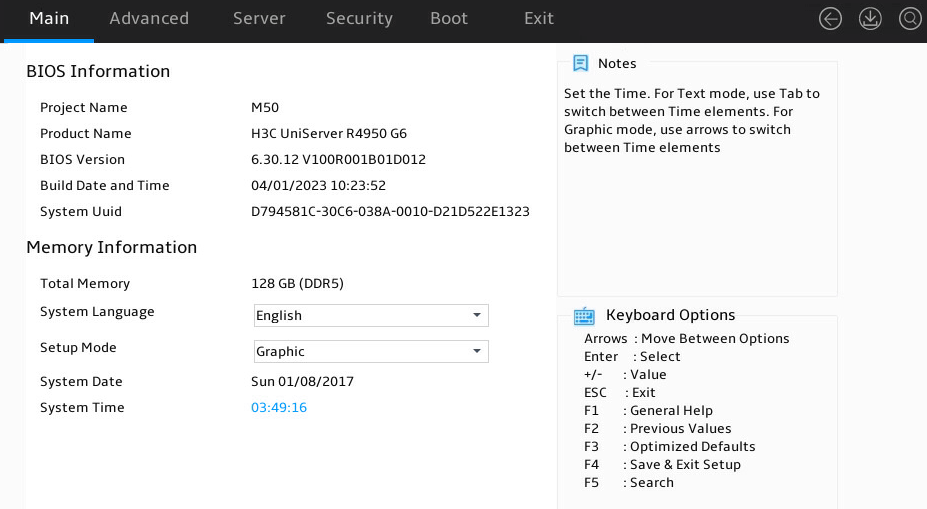Viewport: 927px width, 509px height.
Task: Open the Exit tab
Action: 539,19
